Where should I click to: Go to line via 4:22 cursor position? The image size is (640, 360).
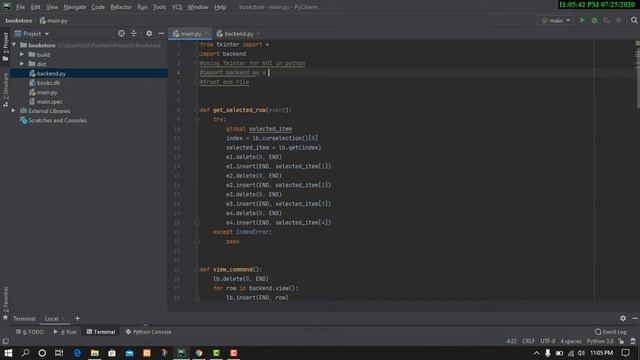click(x=511, y=341)
